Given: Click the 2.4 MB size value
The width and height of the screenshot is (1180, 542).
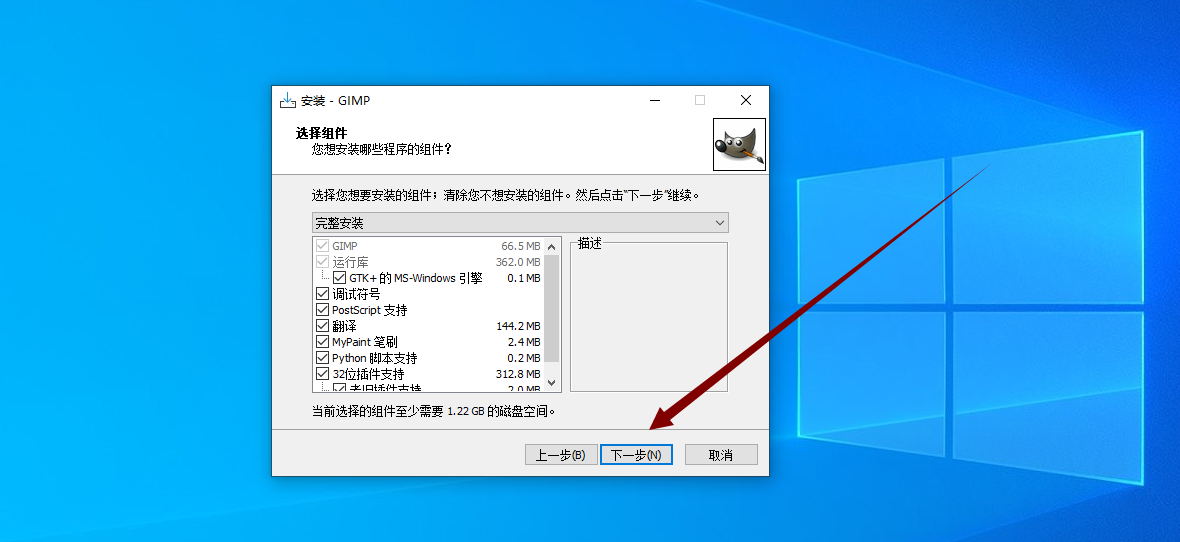Looking at the screenshot, I should pos(524,342).
